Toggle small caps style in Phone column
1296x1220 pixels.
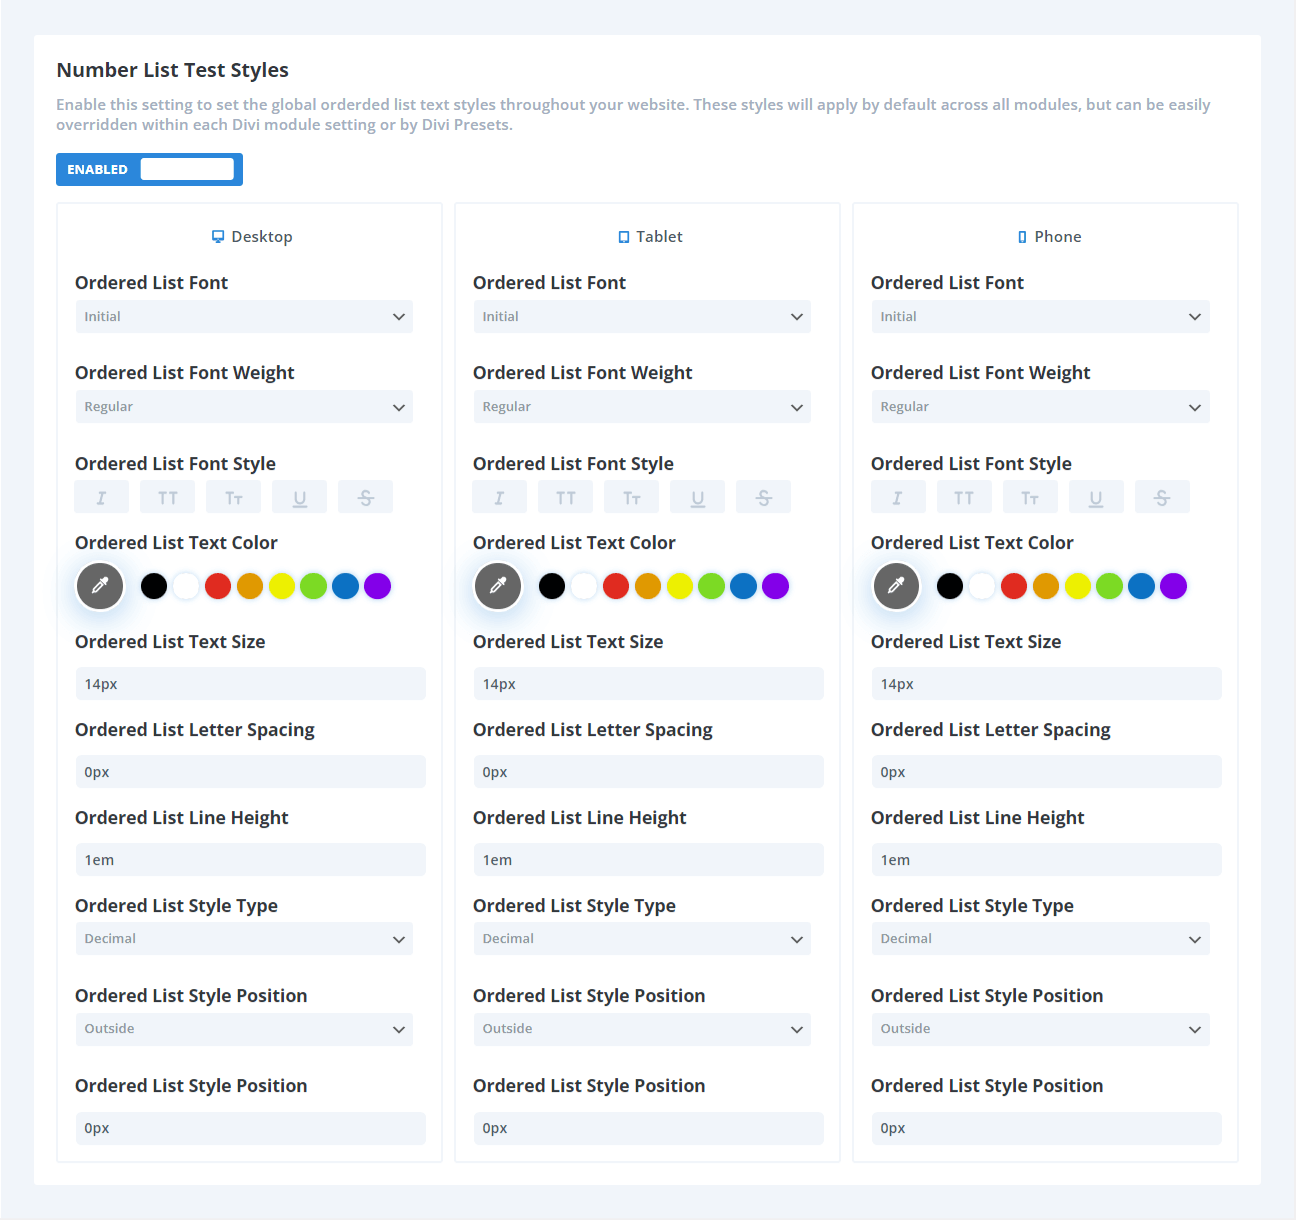click(x=1030, y=497)
